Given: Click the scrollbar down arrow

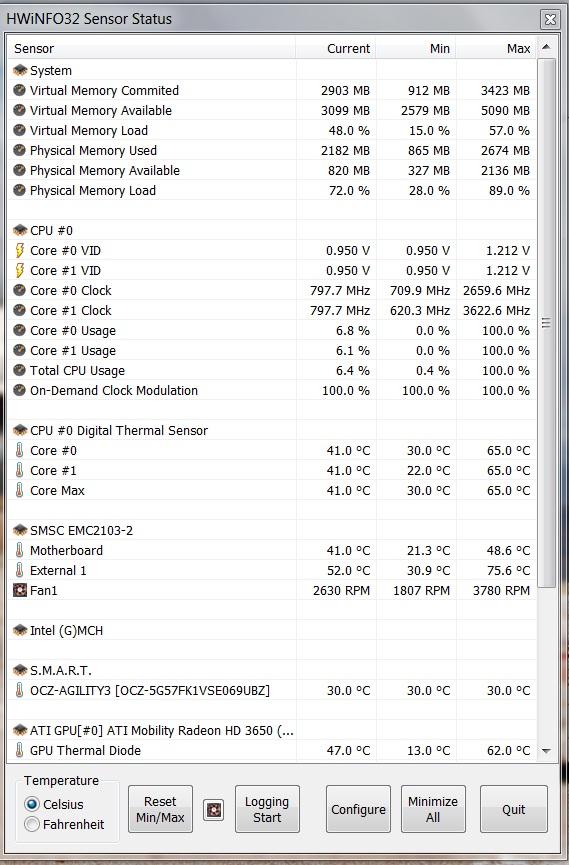Looking at the screenshot, I should pyautogui.click(x=546, y=751).
